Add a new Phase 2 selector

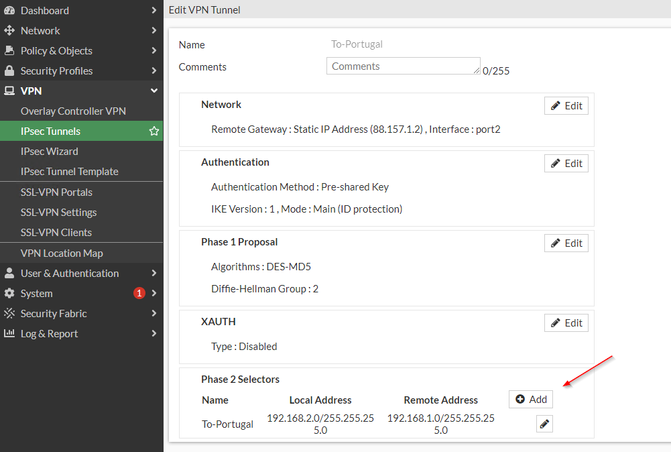point(531,399)
